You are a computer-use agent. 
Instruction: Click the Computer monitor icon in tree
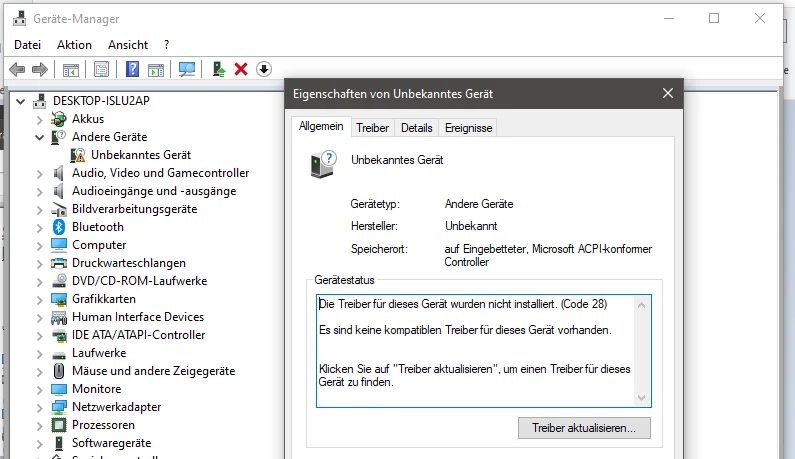point(59,245)
